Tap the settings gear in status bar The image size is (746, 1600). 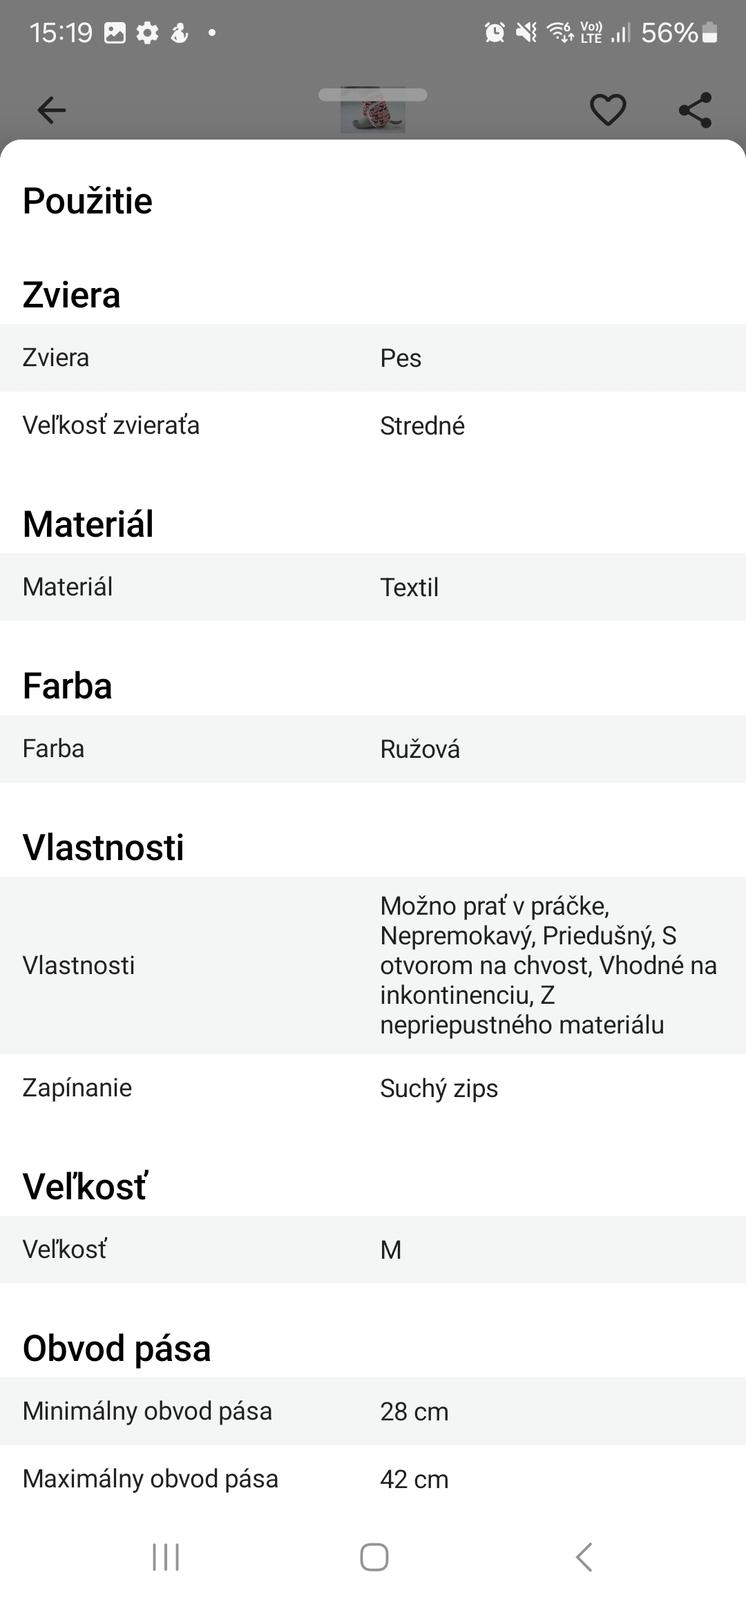pos(147,33)
